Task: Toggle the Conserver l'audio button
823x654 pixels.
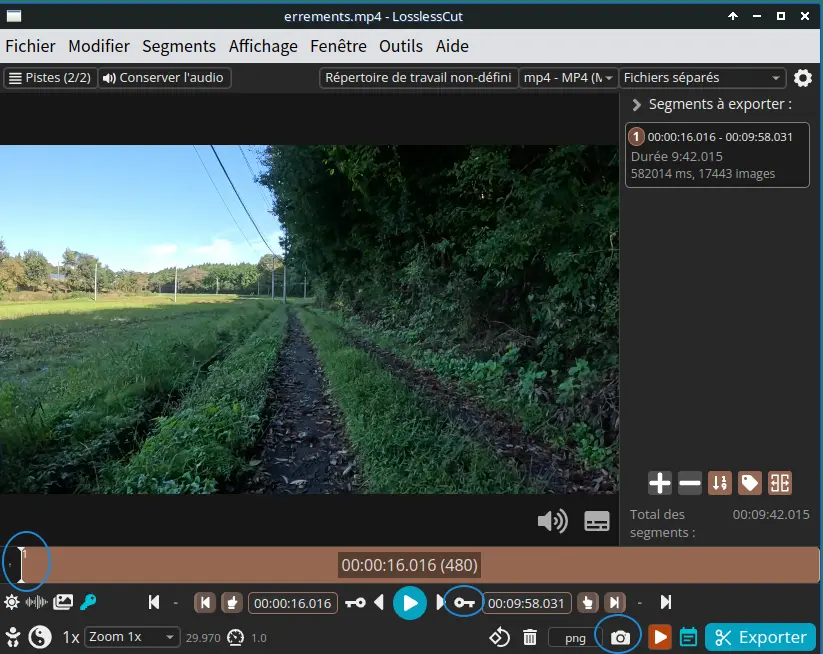Action: point(165,78)
